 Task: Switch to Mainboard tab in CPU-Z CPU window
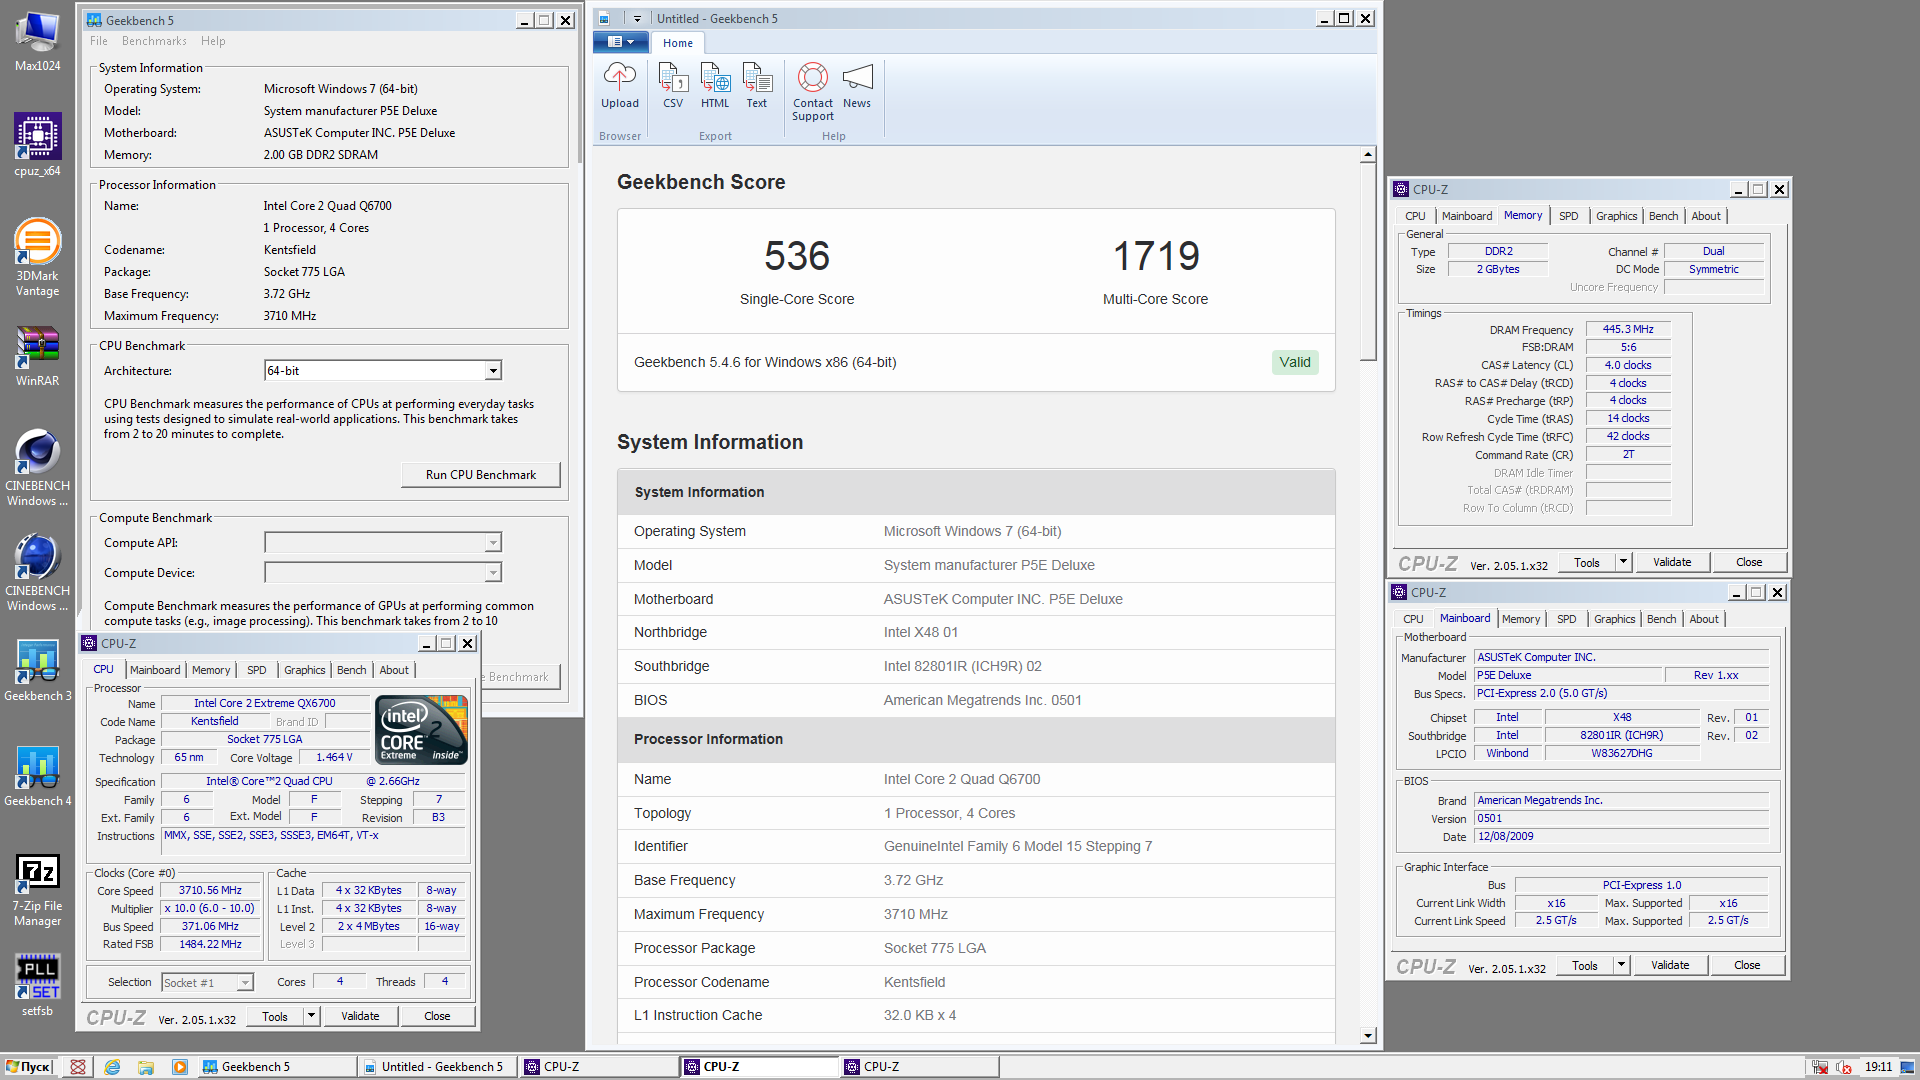[x=155, y=670]
